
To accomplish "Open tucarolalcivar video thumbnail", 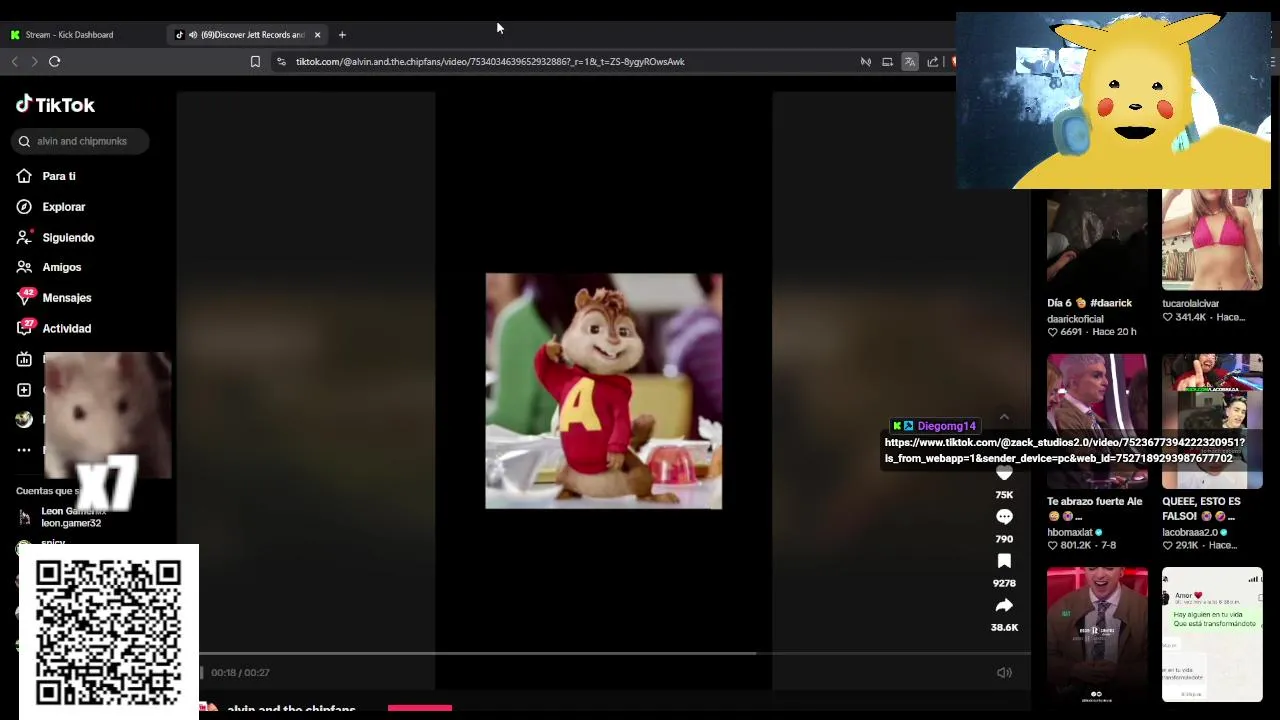I will click(1212, 240).
